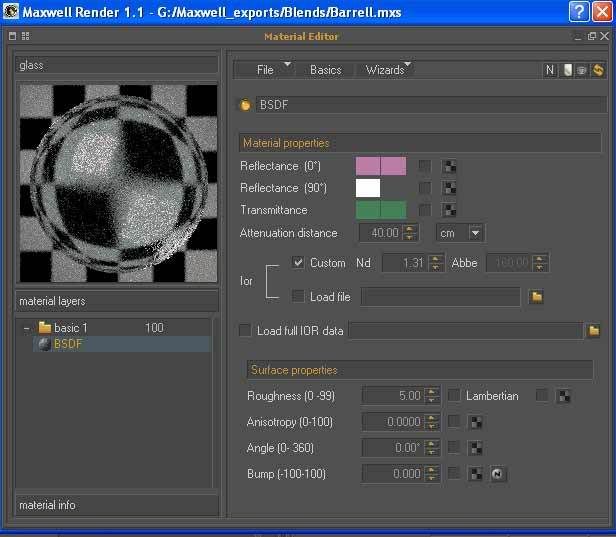Open the Wizards dropdown menu

(387, 70)
